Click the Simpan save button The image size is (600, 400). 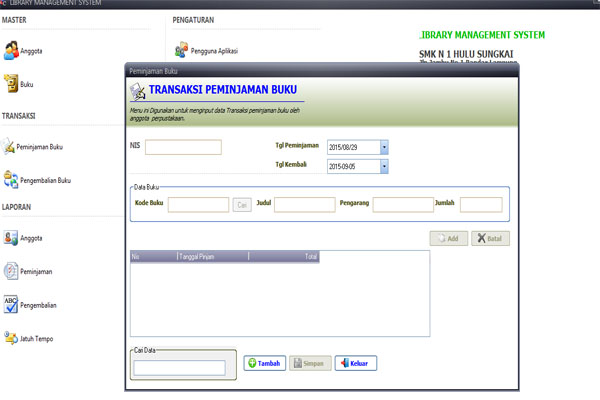310,363
